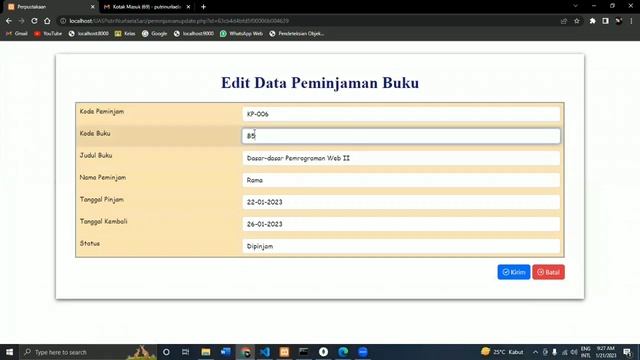The width and height of the screenshot is (640, 360).
Task: Click the Tanggal Kembali label
Action: coord(104,221)
